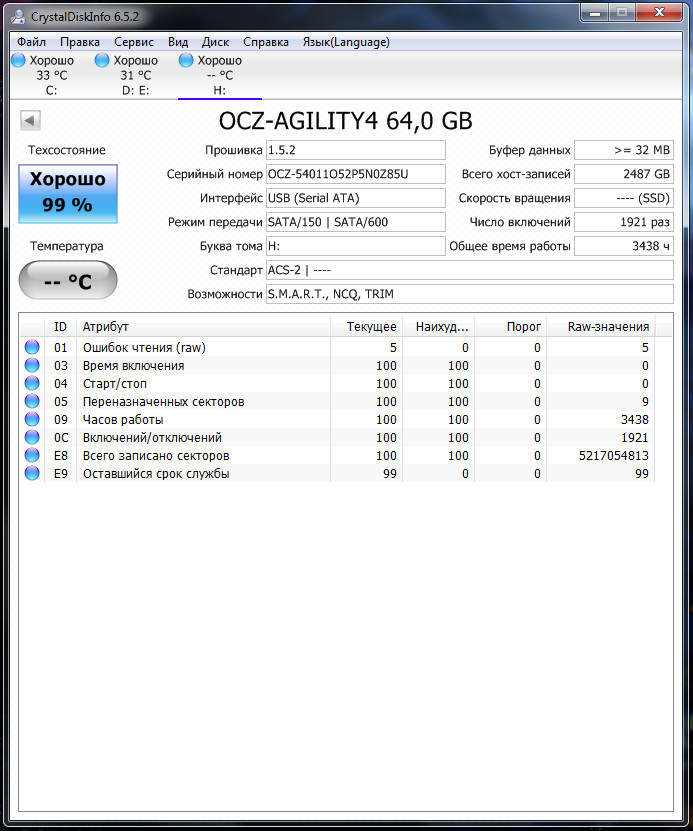This screenshot has height=831, width=693.
Task: Click the Возможности S.M.A.R.T., NCQ, TRIM field
Action: coord(469,294)
